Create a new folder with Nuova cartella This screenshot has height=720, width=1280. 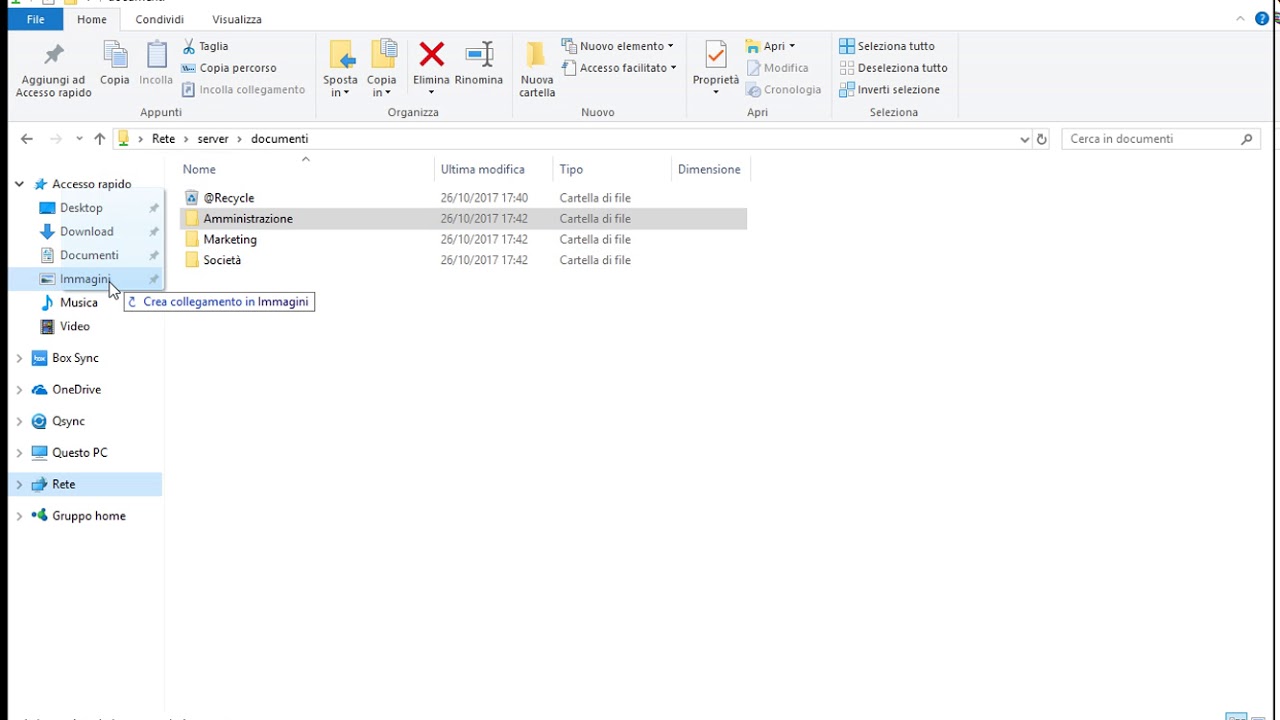[537, 70]
